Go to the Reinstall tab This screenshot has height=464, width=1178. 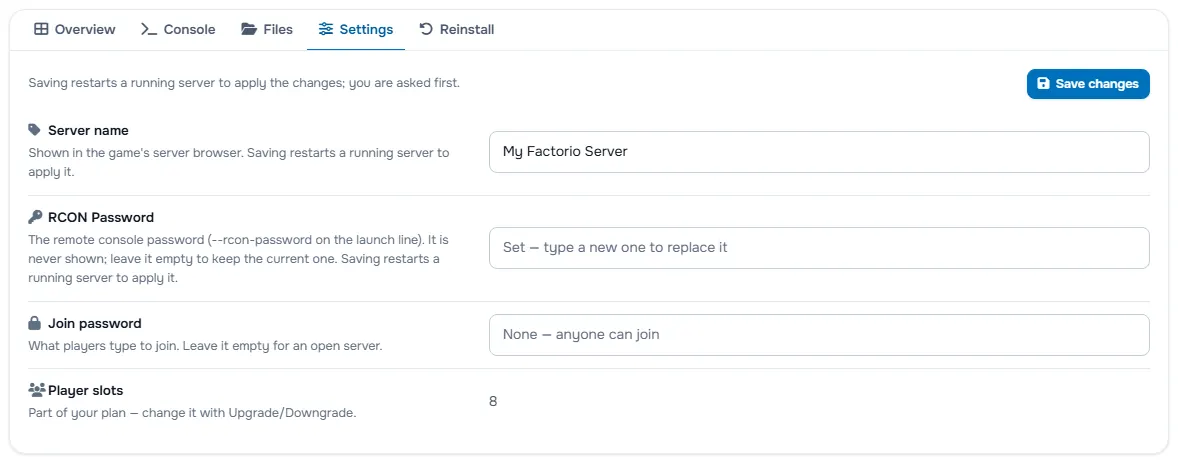click(x=456, y=29)
